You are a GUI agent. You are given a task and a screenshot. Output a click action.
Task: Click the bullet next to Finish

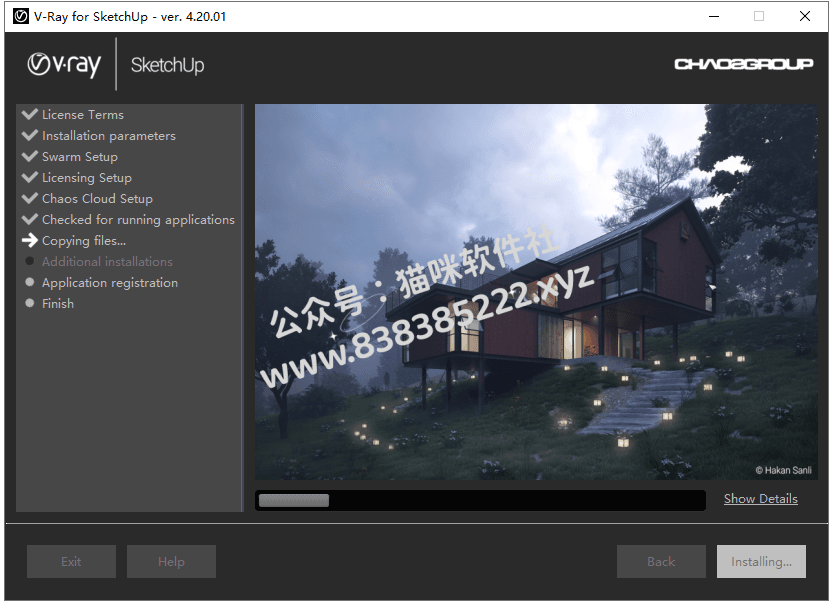pos(30,303)
